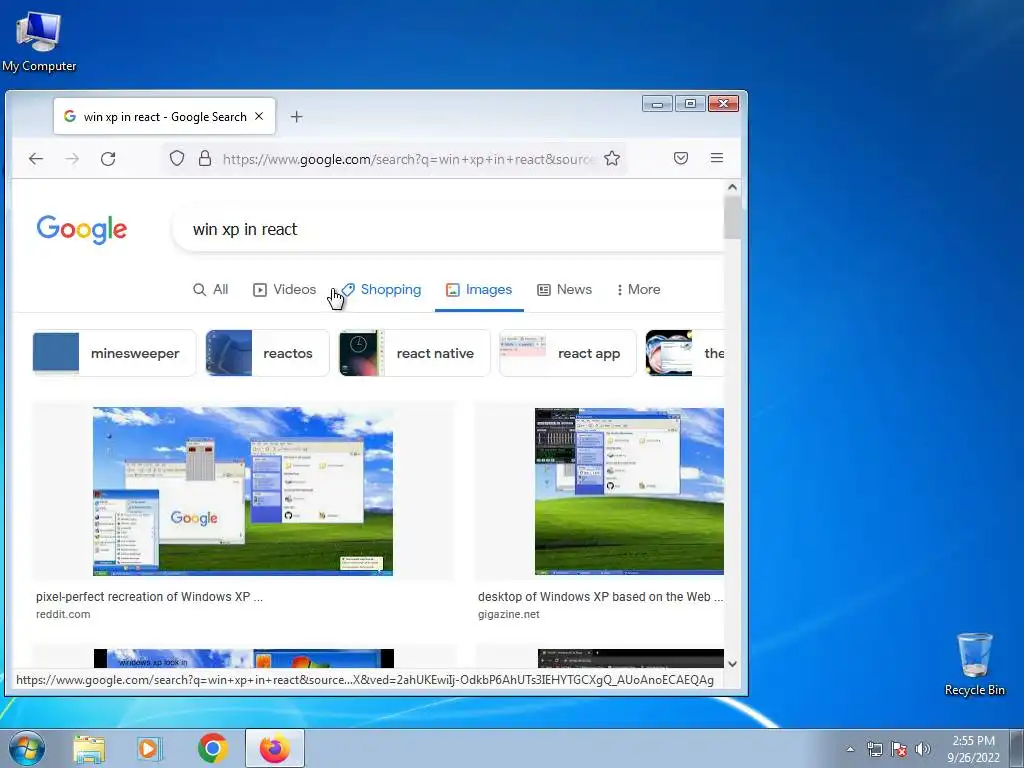1024x768 pixels.
Task: Open the Action Center flag icon
Action: (899, 749)
